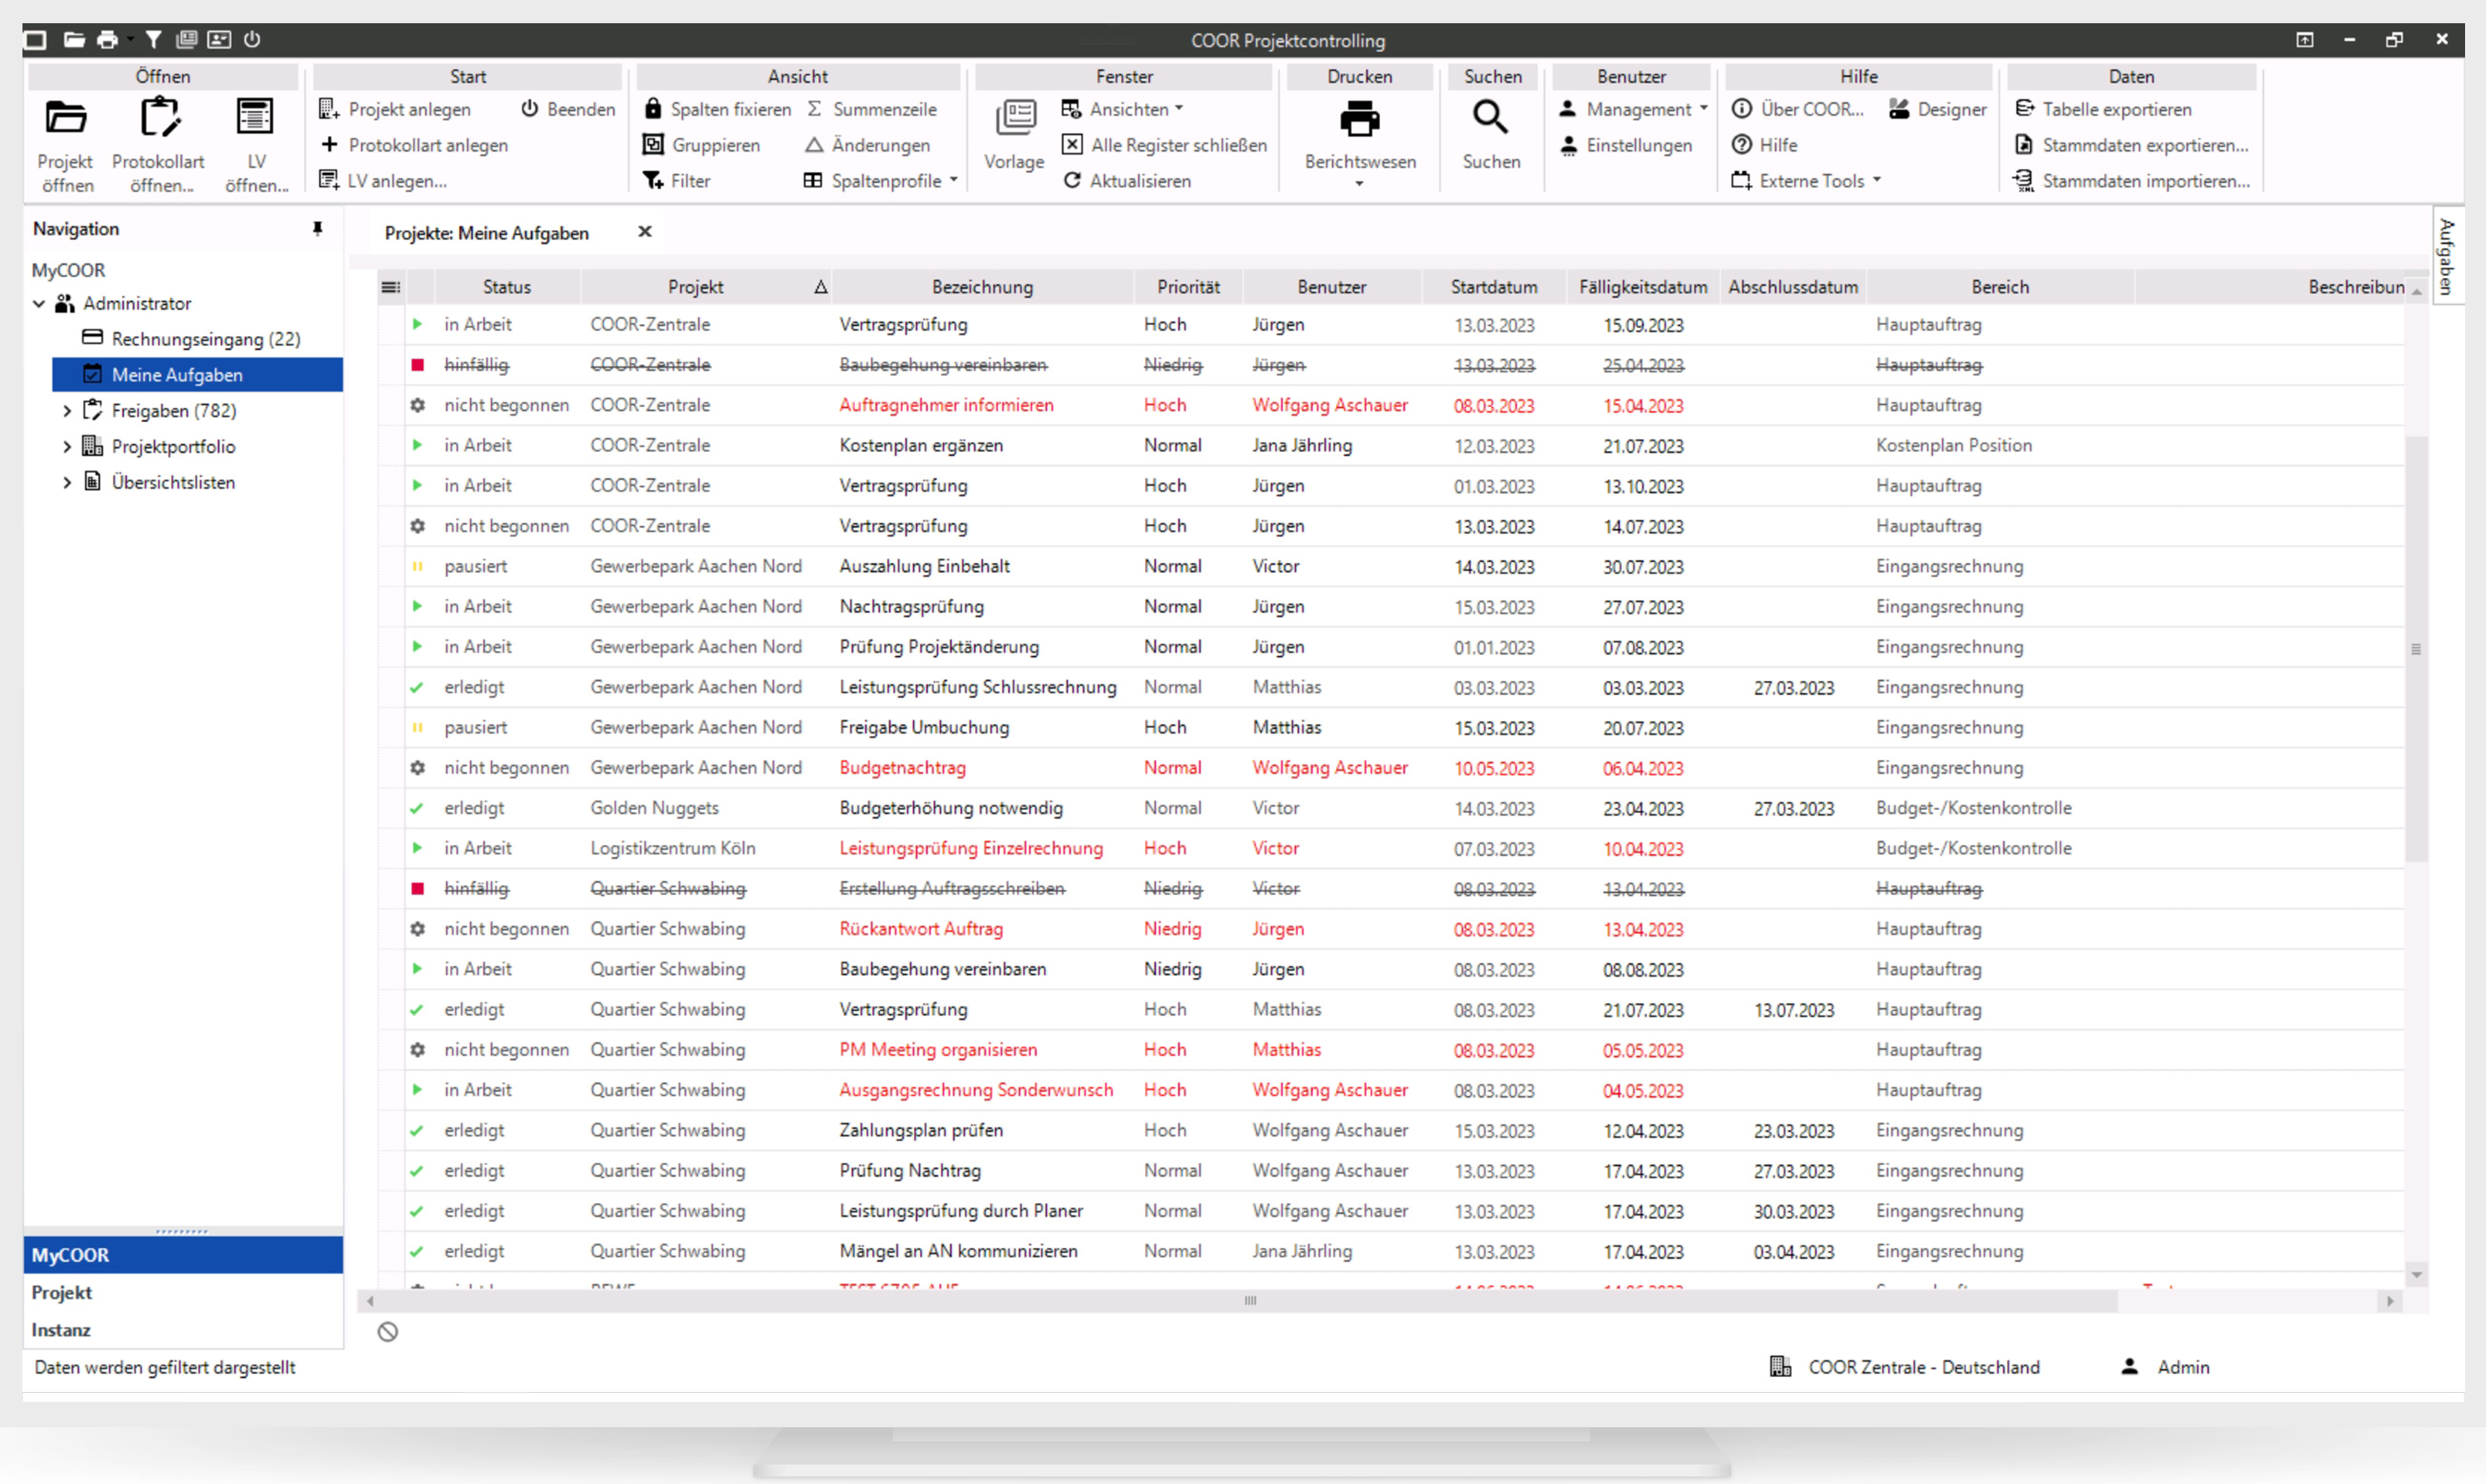The image size is (2486, 1484).
Task: Click Protokollart anlegen plus button
Action: tap(413, 145)
